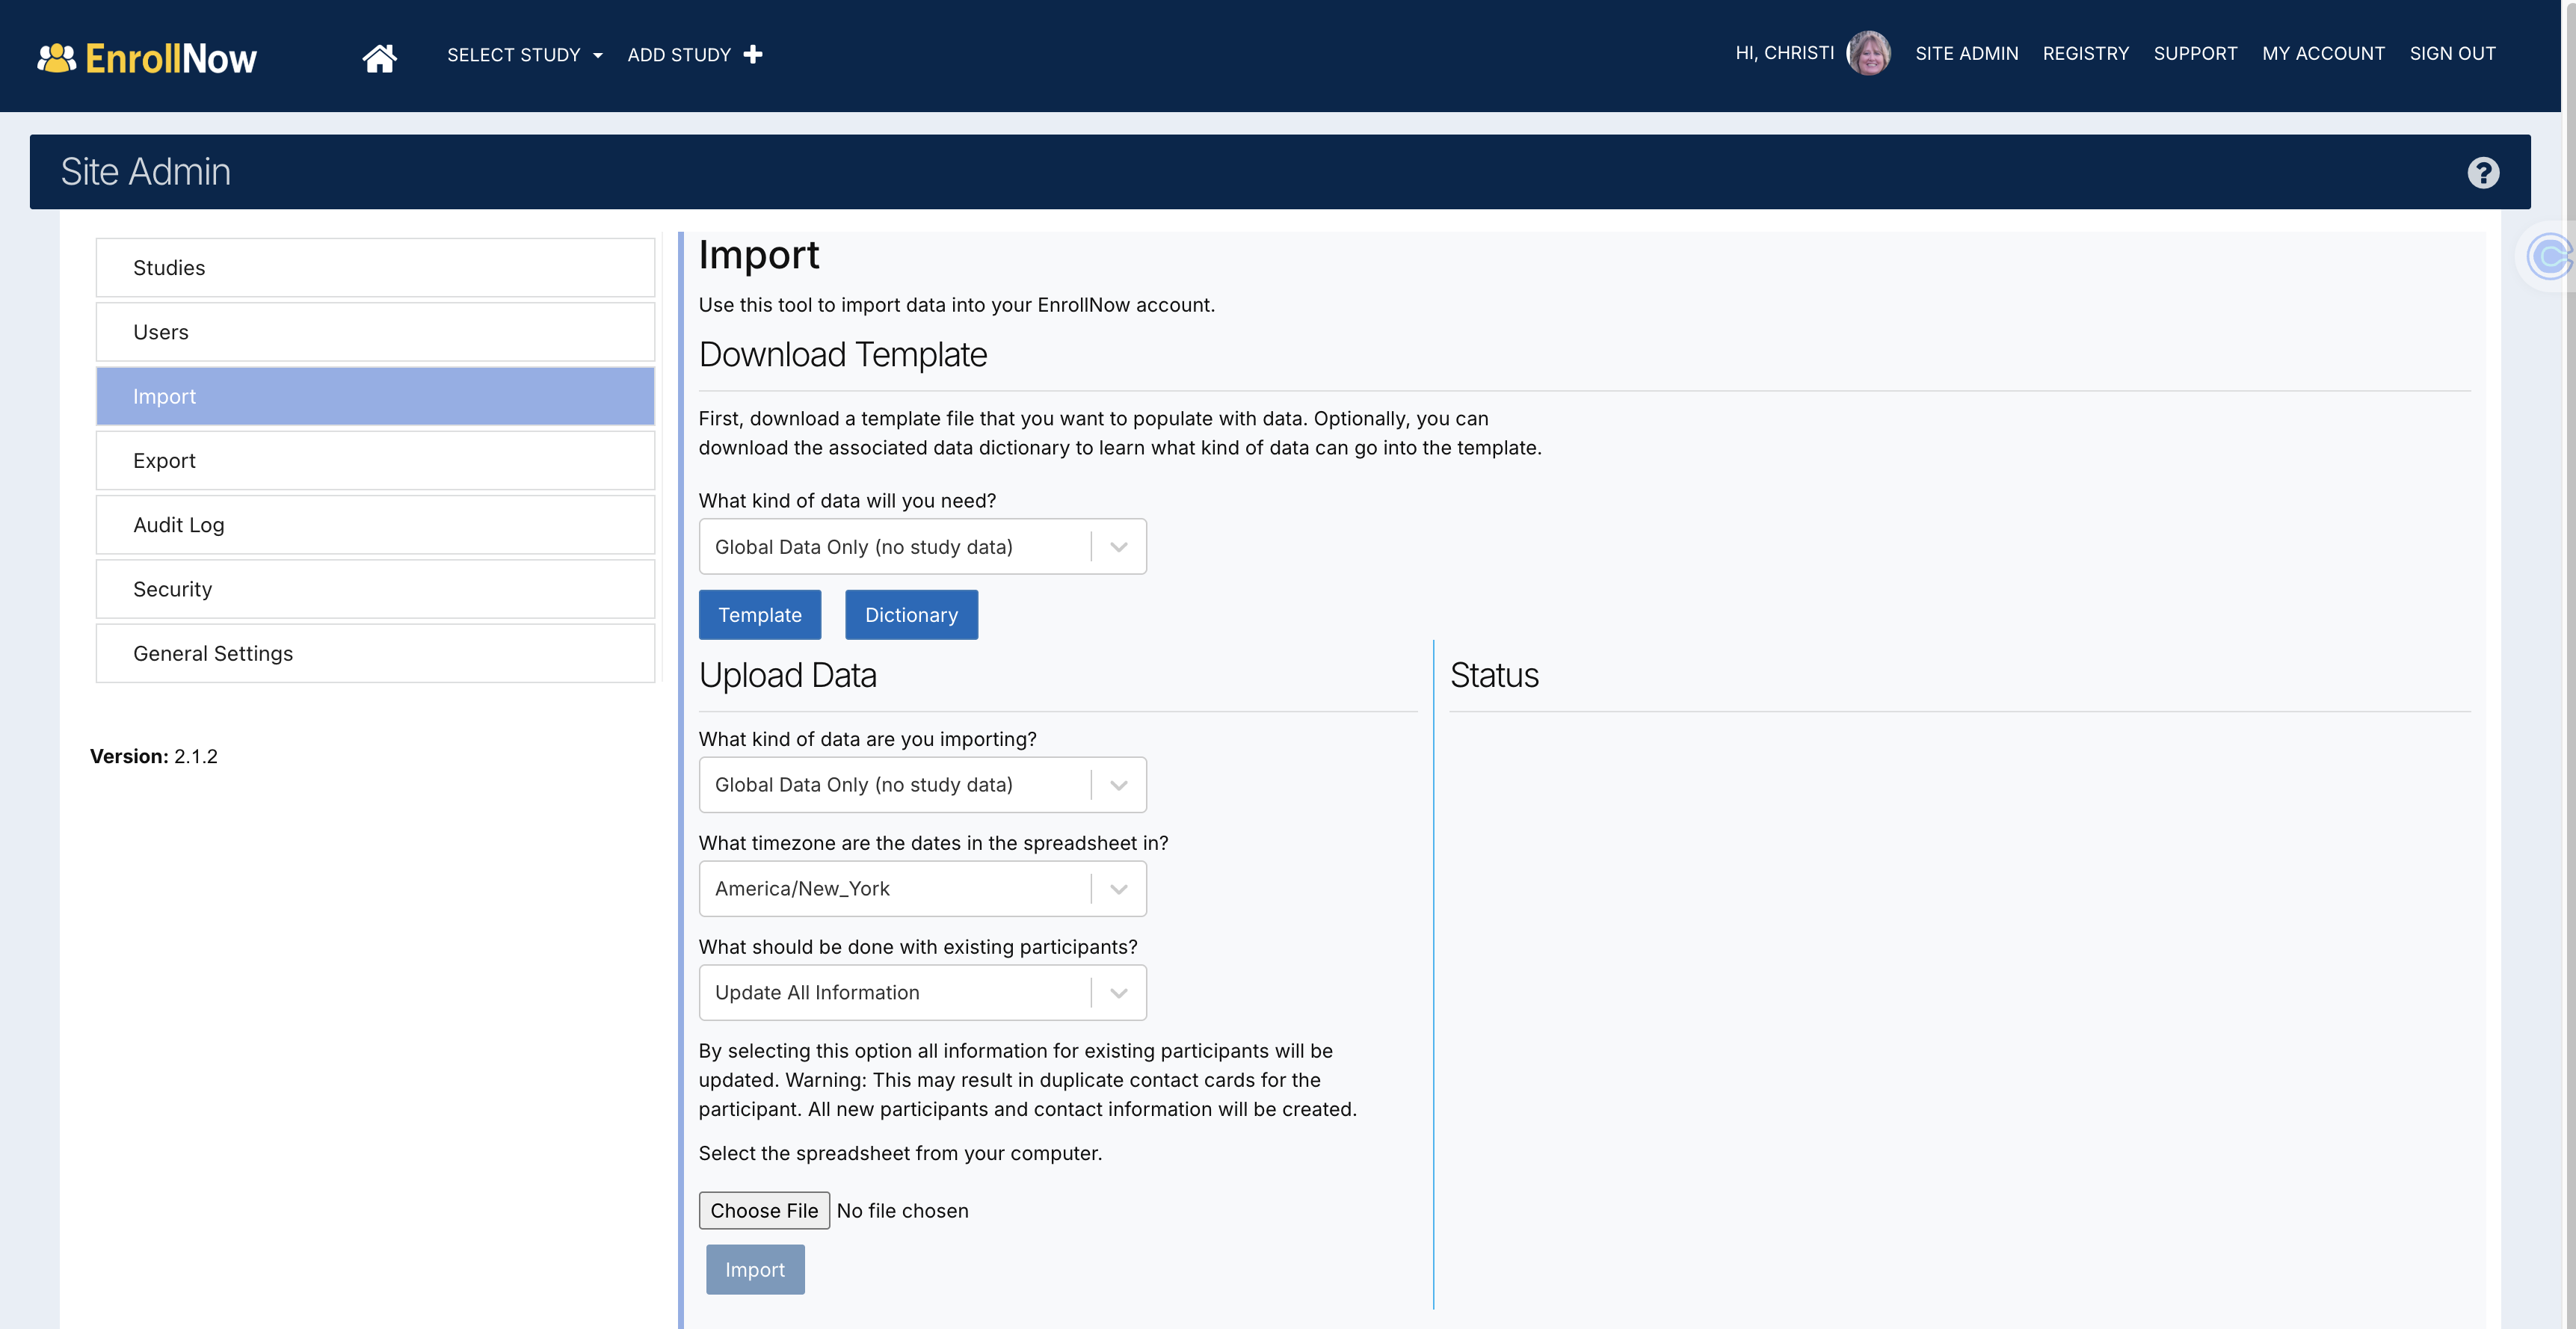Screen dimensions: 2576x1329
Task: Click the floating circular widget at right edge
Action: click(x=2547, y=257)
